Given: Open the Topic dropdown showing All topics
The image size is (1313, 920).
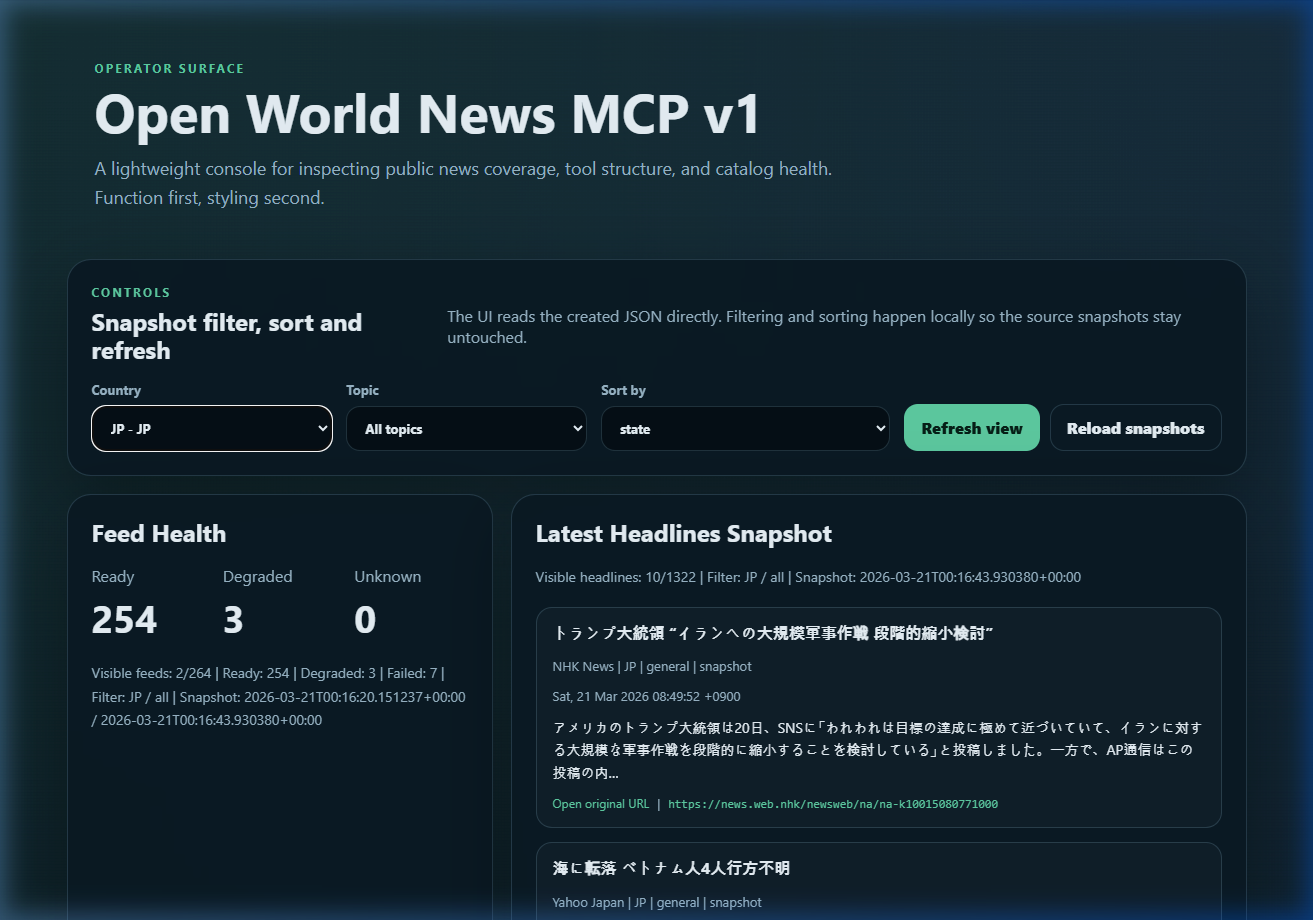Looking at the screenshot, I should 466,428.
